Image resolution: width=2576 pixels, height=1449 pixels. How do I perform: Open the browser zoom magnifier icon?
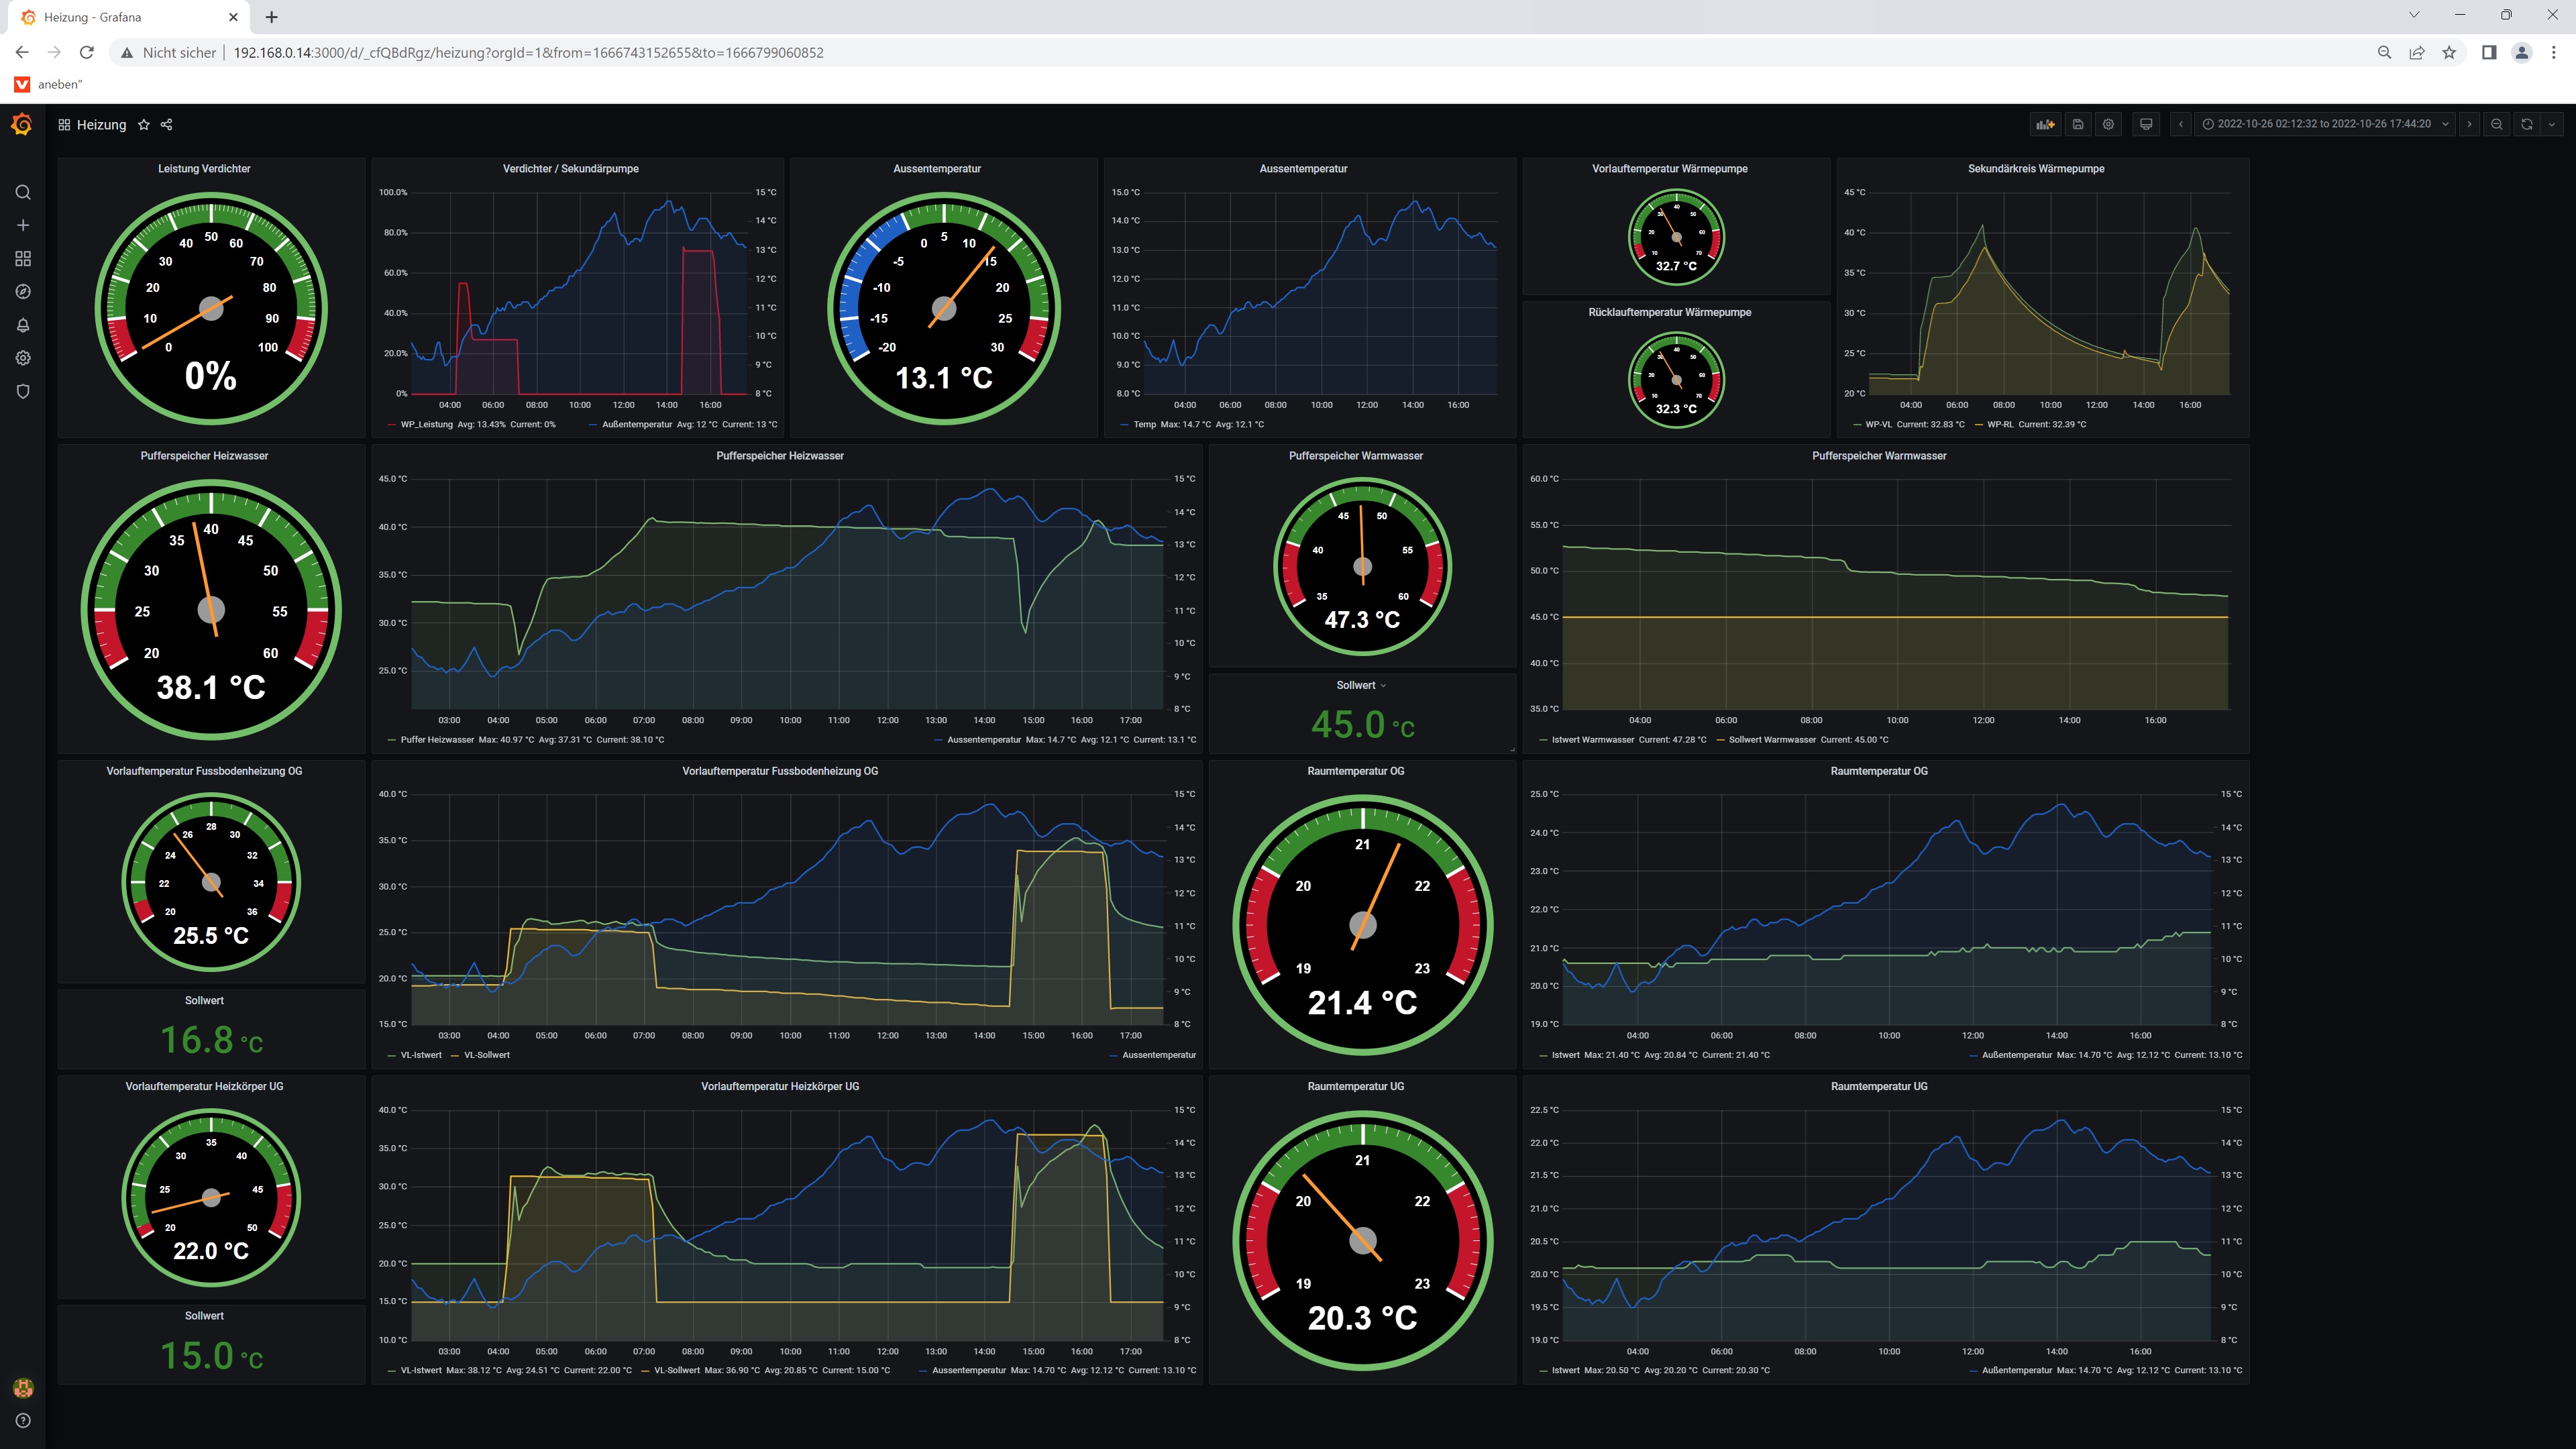click(2385, 52)
